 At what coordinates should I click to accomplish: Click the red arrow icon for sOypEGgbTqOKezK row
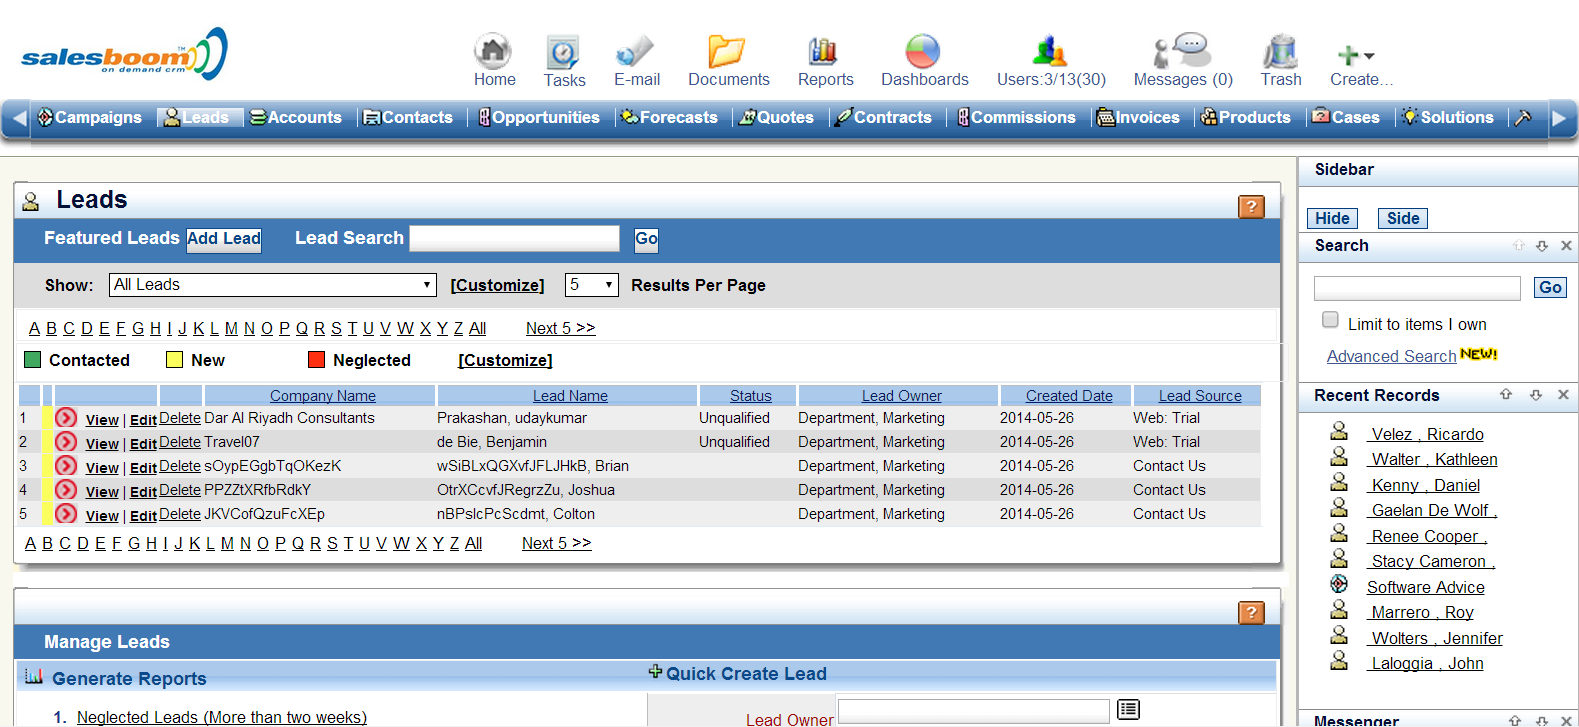tap(66, 466)
